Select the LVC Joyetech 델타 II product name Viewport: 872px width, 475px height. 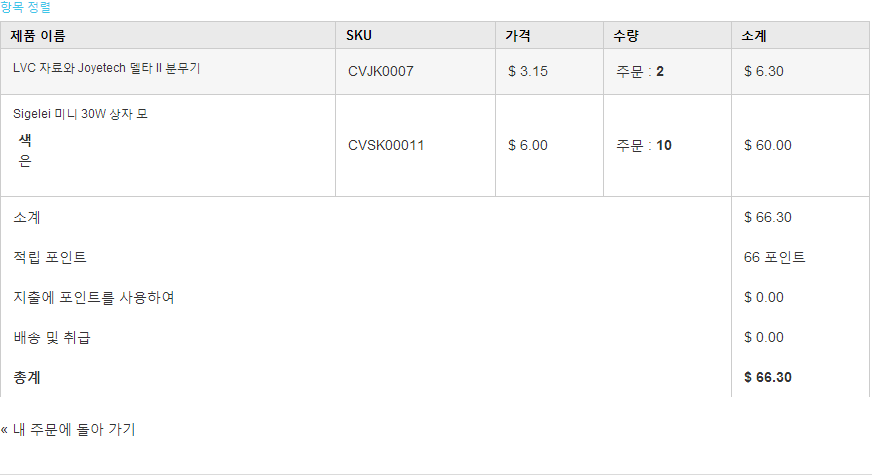coord(112,68)
